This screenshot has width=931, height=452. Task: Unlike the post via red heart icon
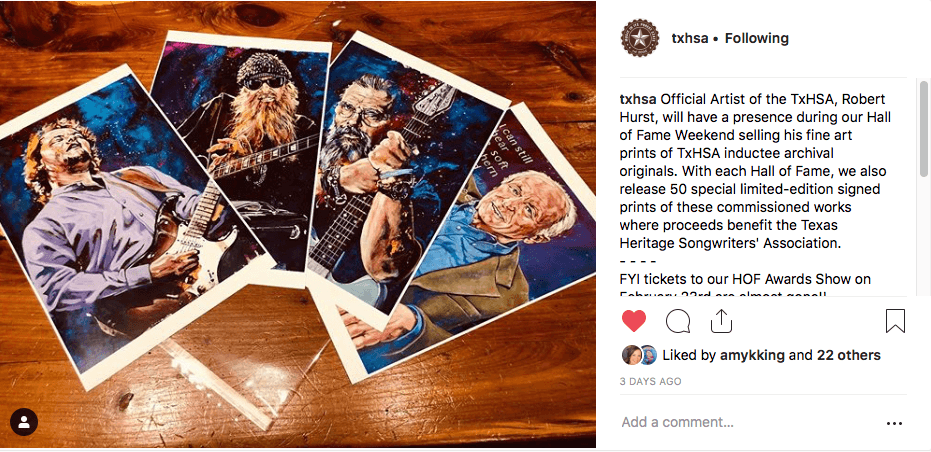(634, 321)
